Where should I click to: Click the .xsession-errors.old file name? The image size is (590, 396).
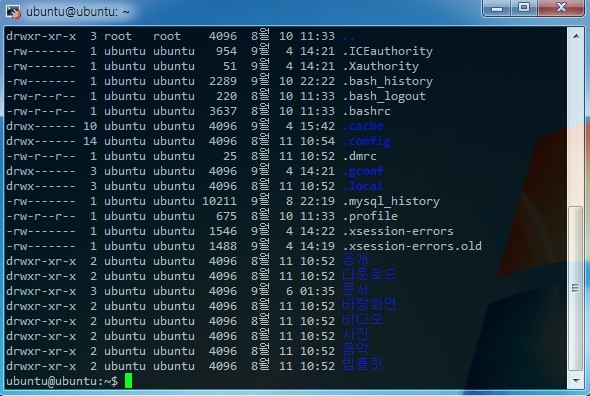click(412, 246)
